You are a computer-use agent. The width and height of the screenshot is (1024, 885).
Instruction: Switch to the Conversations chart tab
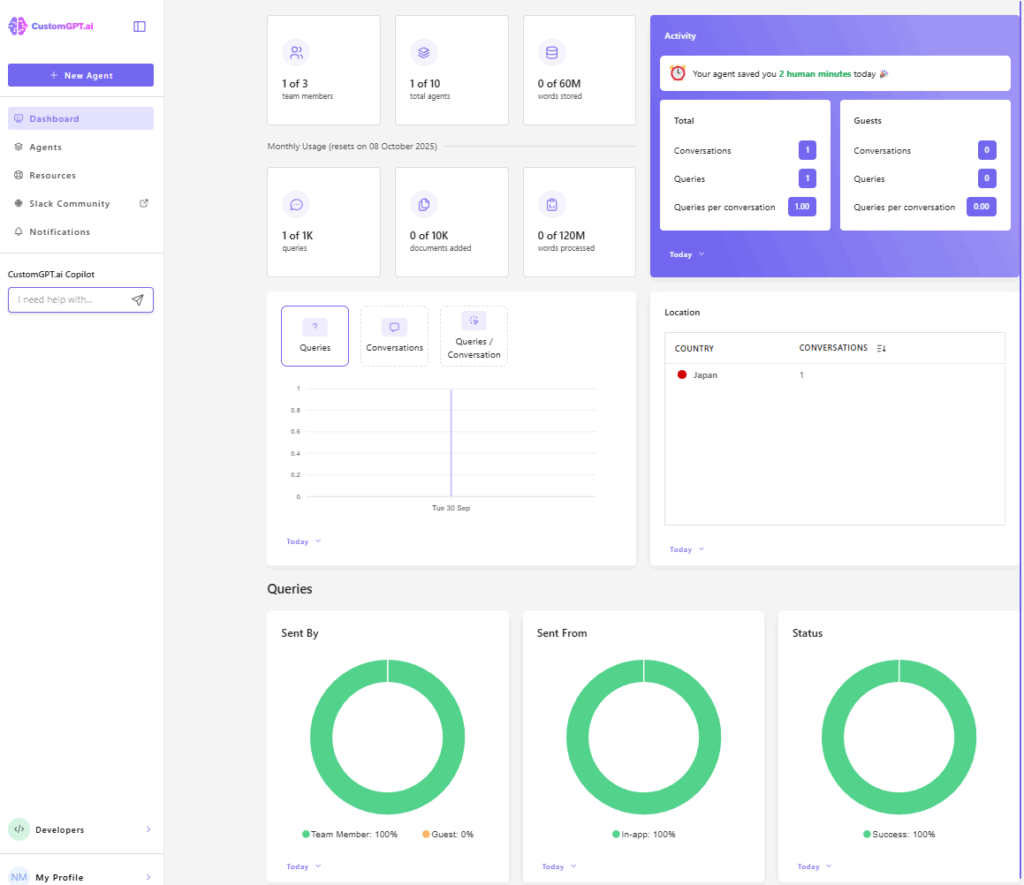click(394, 336)
